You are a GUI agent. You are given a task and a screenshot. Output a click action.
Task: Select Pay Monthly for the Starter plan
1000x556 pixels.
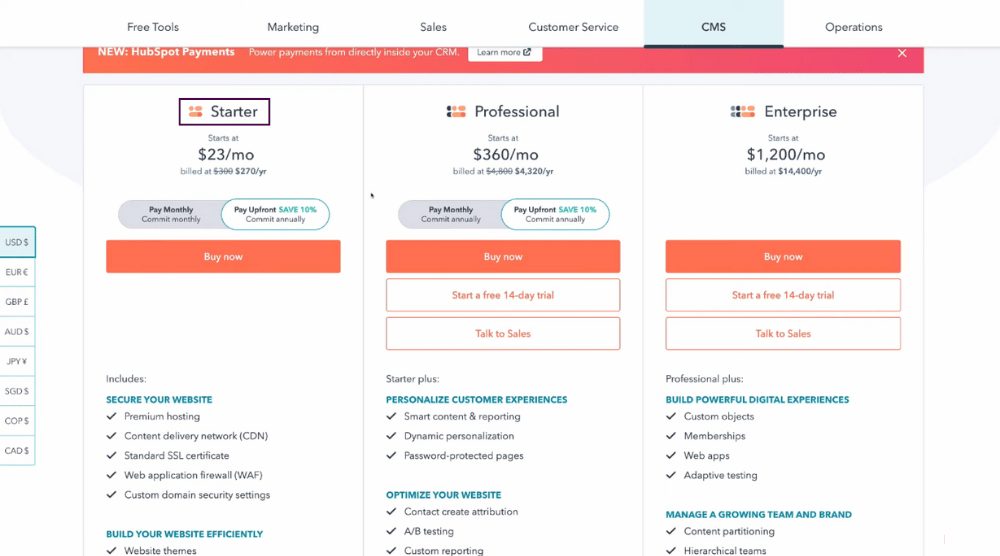pos(171,214)
